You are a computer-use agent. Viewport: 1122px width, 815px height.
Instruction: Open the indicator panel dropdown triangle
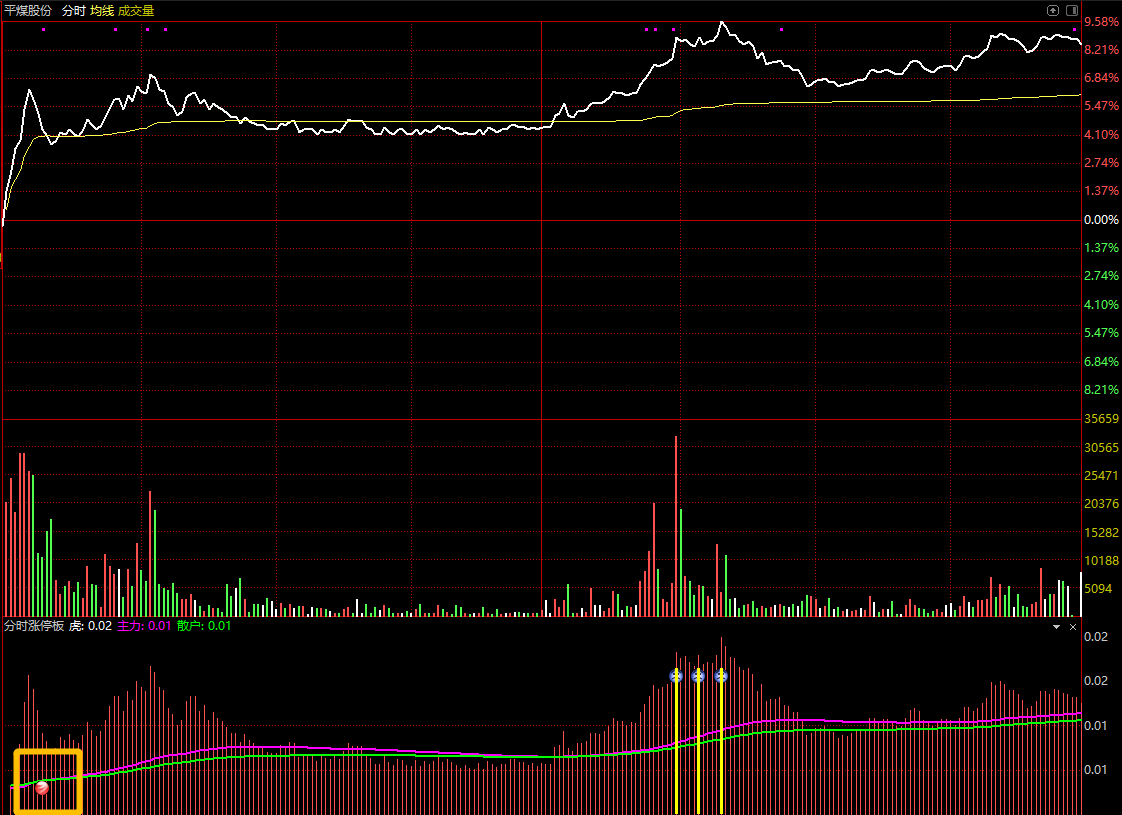coord(1056,627)
